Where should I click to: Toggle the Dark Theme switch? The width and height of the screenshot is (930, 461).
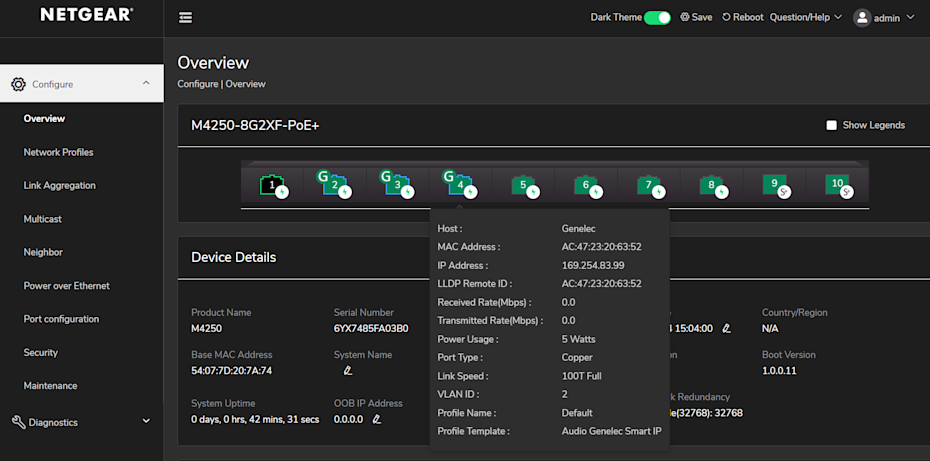(x=657, y=18)
